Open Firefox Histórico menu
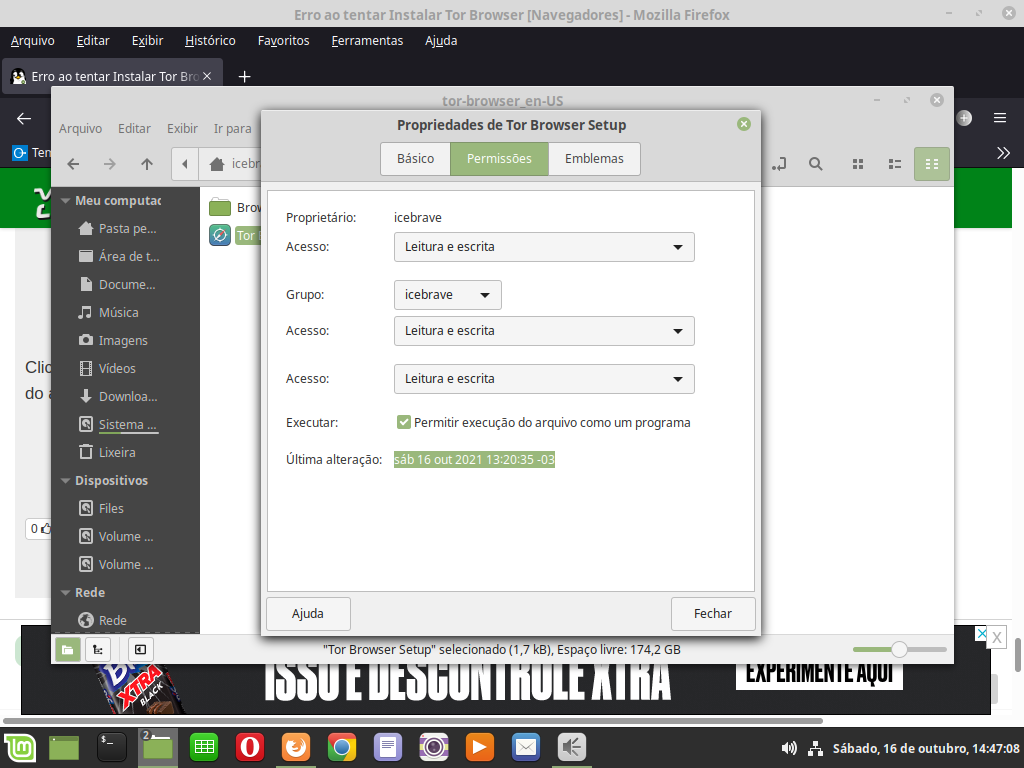Image resolution: width=1024 pixels, height=768 pixels. click(x=210, y=40)
